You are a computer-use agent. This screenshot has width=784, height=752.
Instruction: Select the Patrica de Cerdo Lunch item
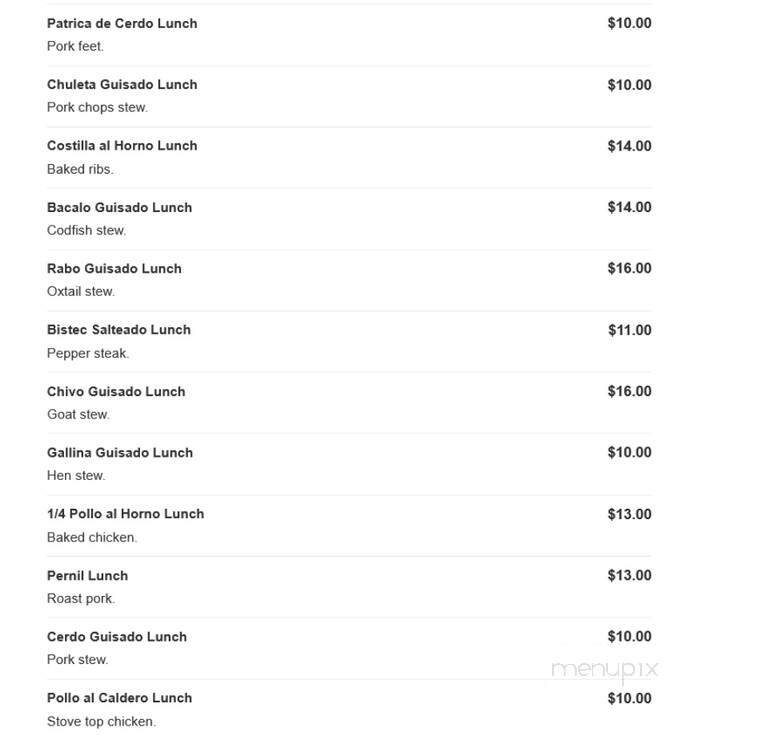tap(122, 24)
